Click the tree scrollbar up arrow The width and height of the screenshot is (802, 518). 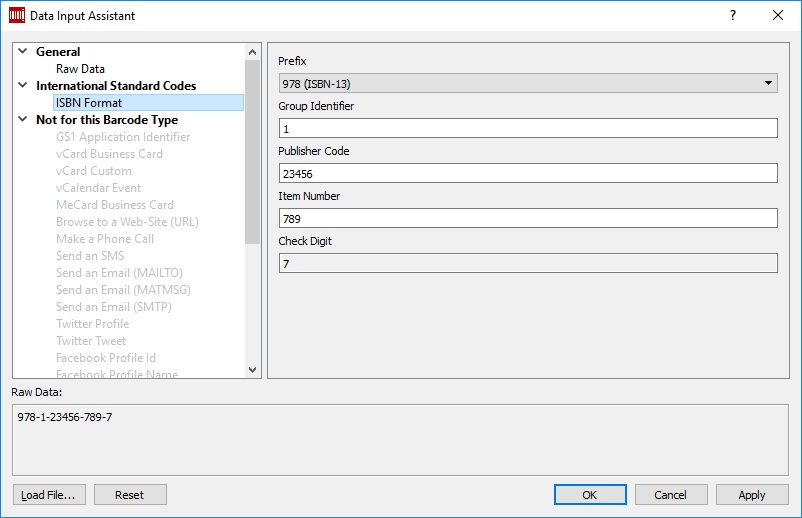(252, 52)
